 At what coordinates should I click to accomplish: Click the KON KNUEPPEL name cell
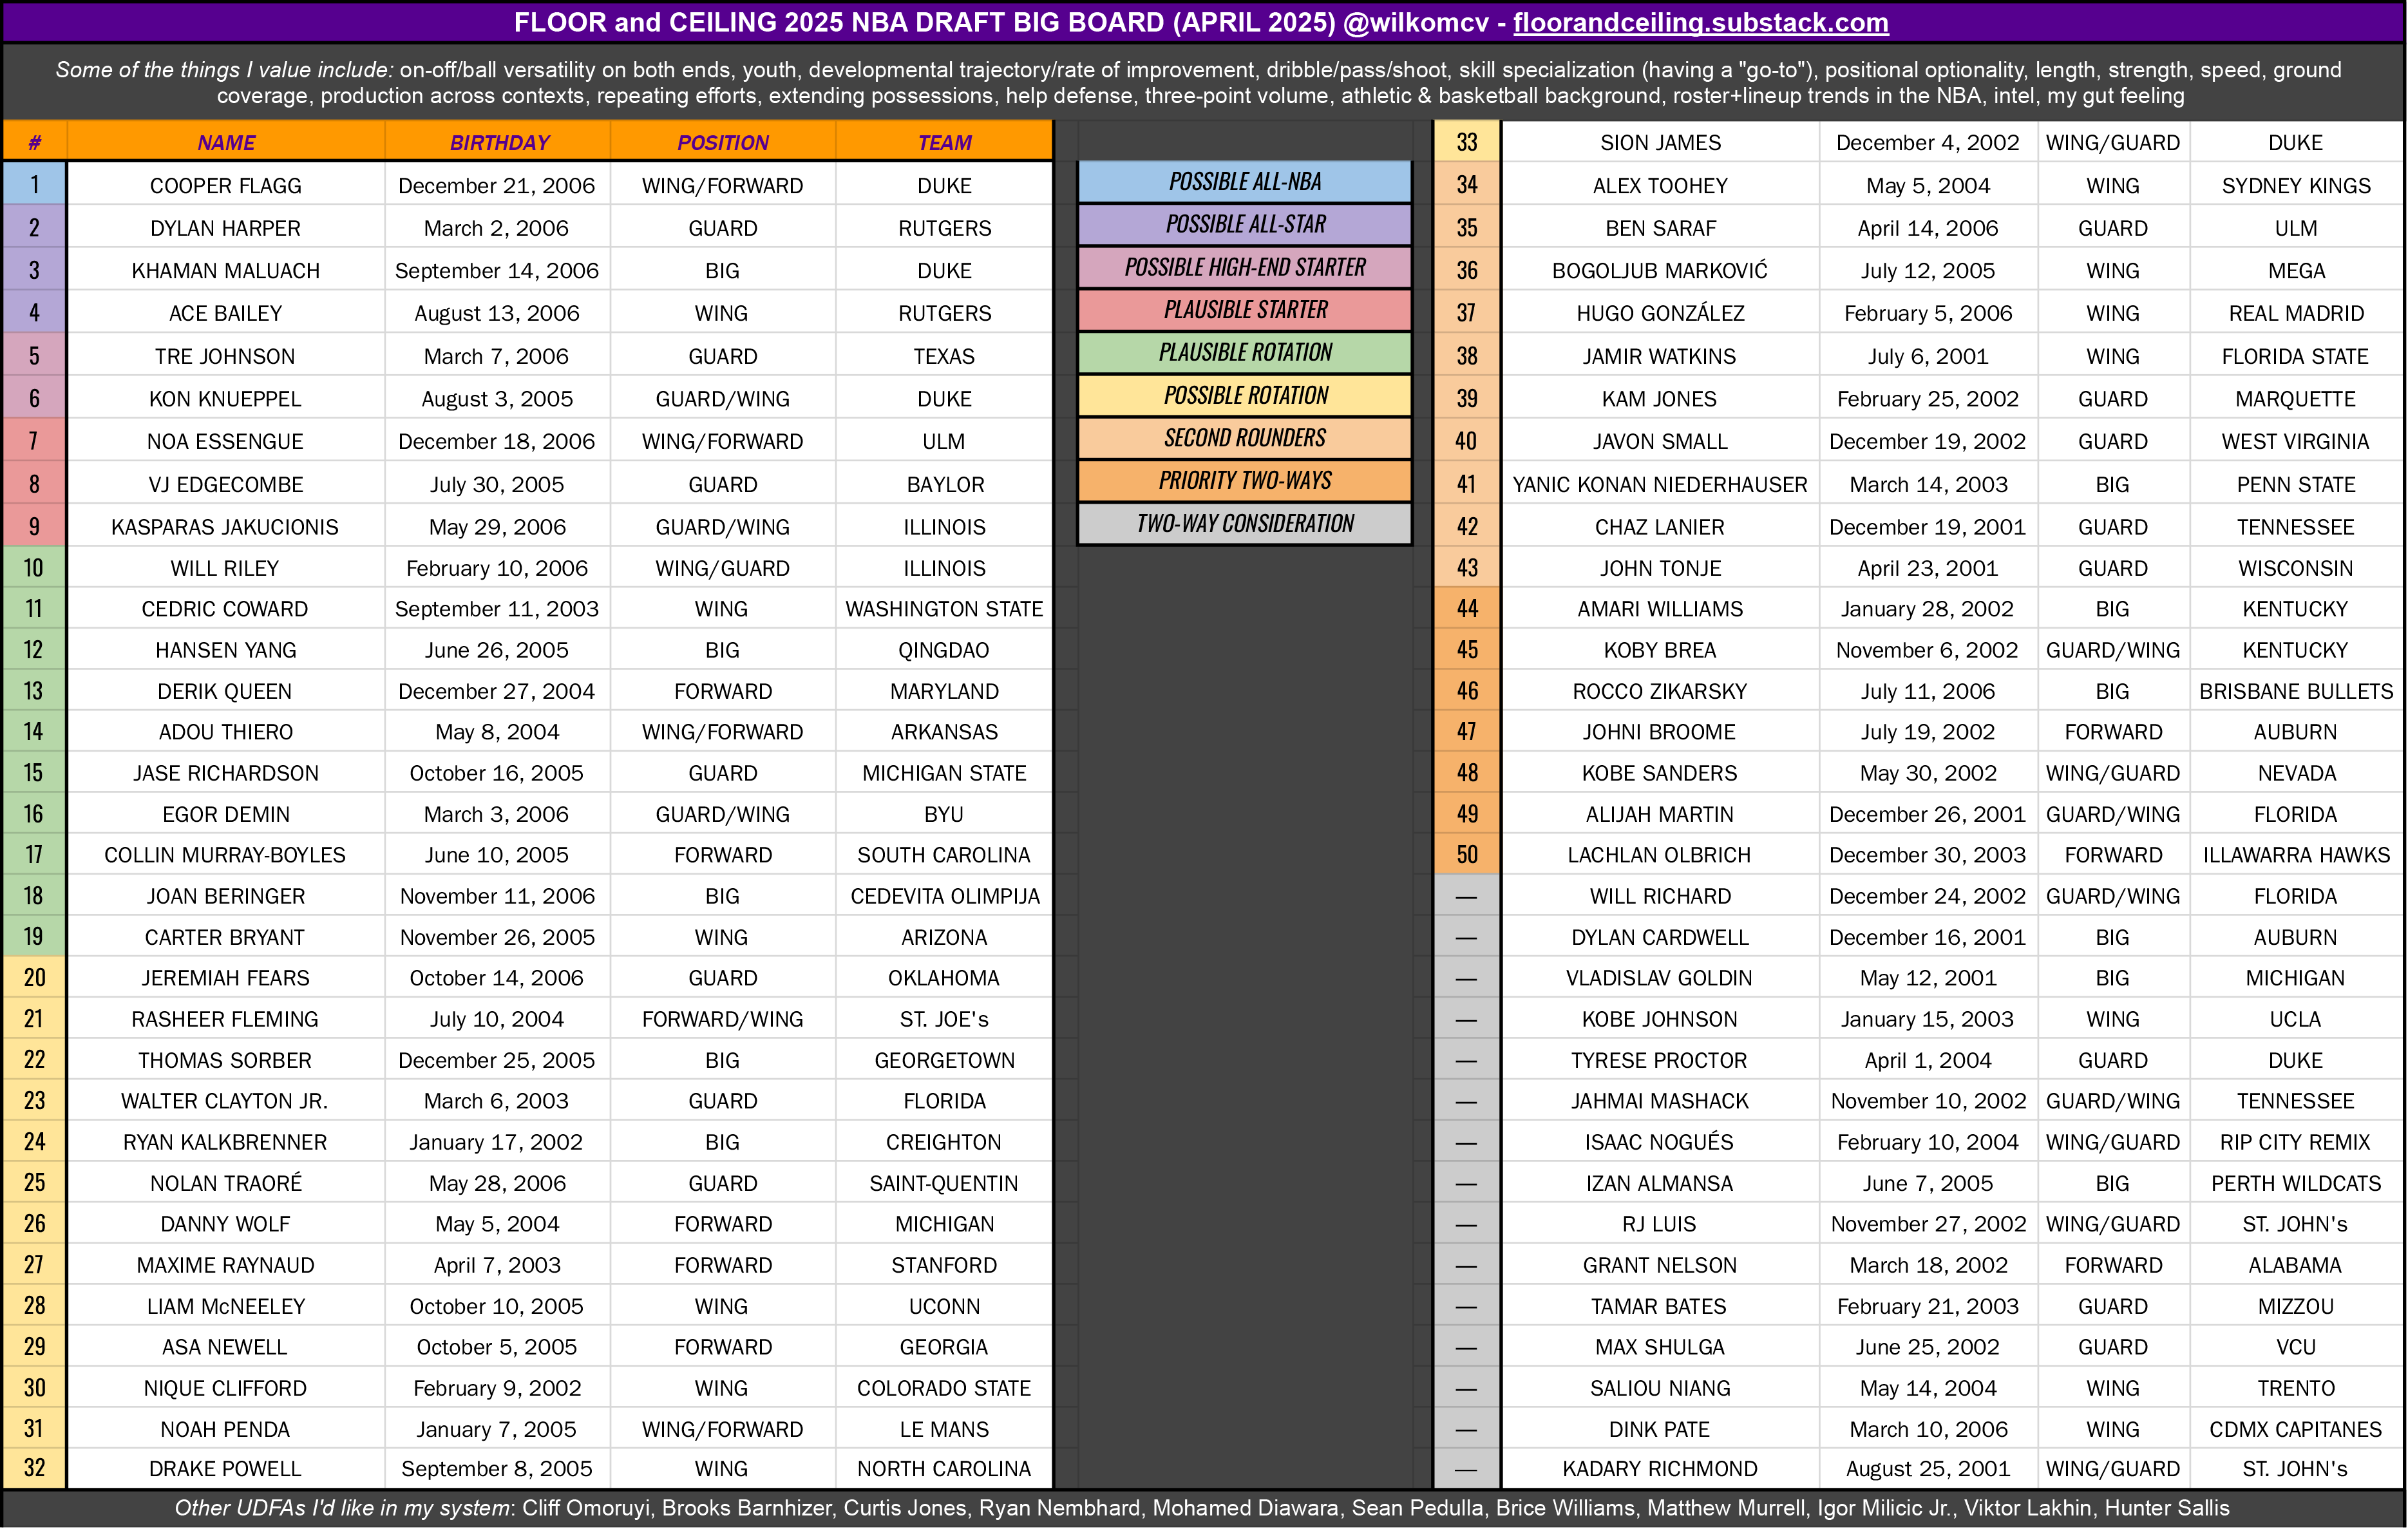(x=226, y=398)
